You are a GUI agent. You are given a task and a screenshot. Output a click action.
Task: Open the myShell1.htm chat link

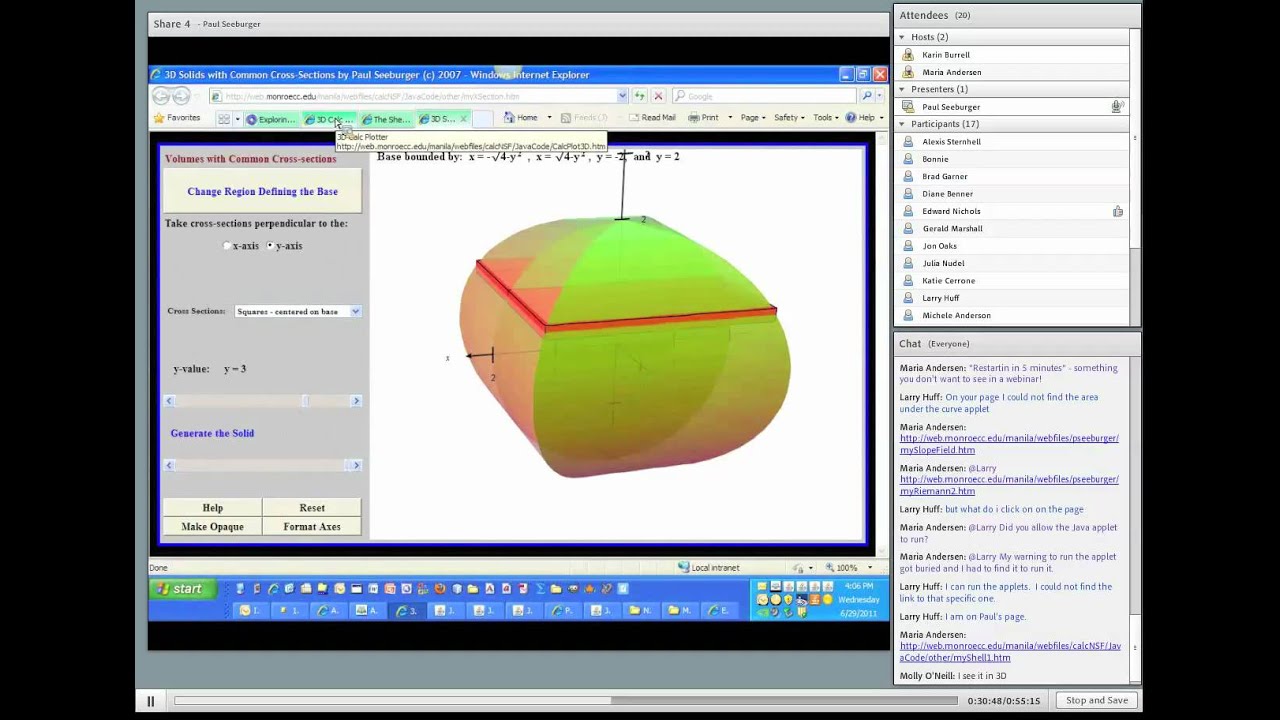tap(1009, 652)
